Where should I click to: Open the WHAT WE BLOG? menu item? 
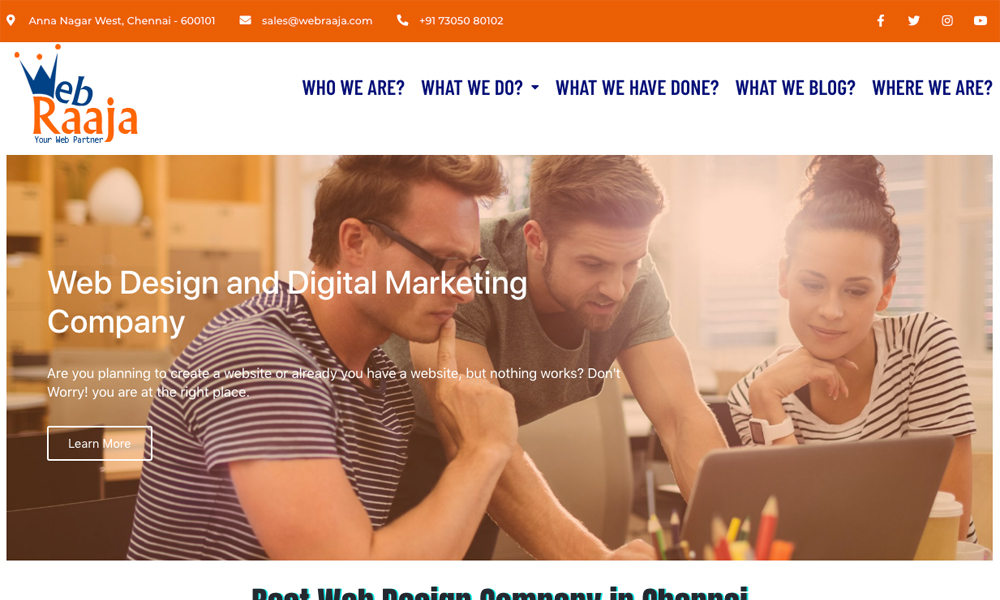[x=795, y=87]
